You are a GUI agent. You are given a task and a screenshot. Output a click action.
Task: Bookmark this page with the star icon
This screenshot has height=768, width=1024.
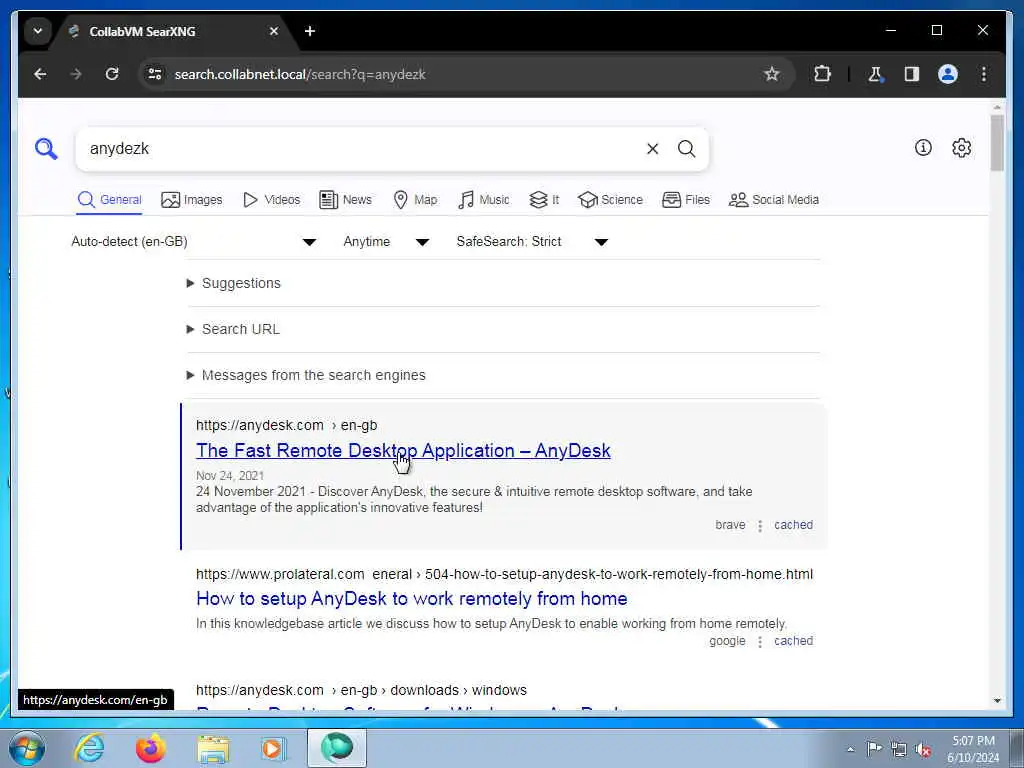772,74
